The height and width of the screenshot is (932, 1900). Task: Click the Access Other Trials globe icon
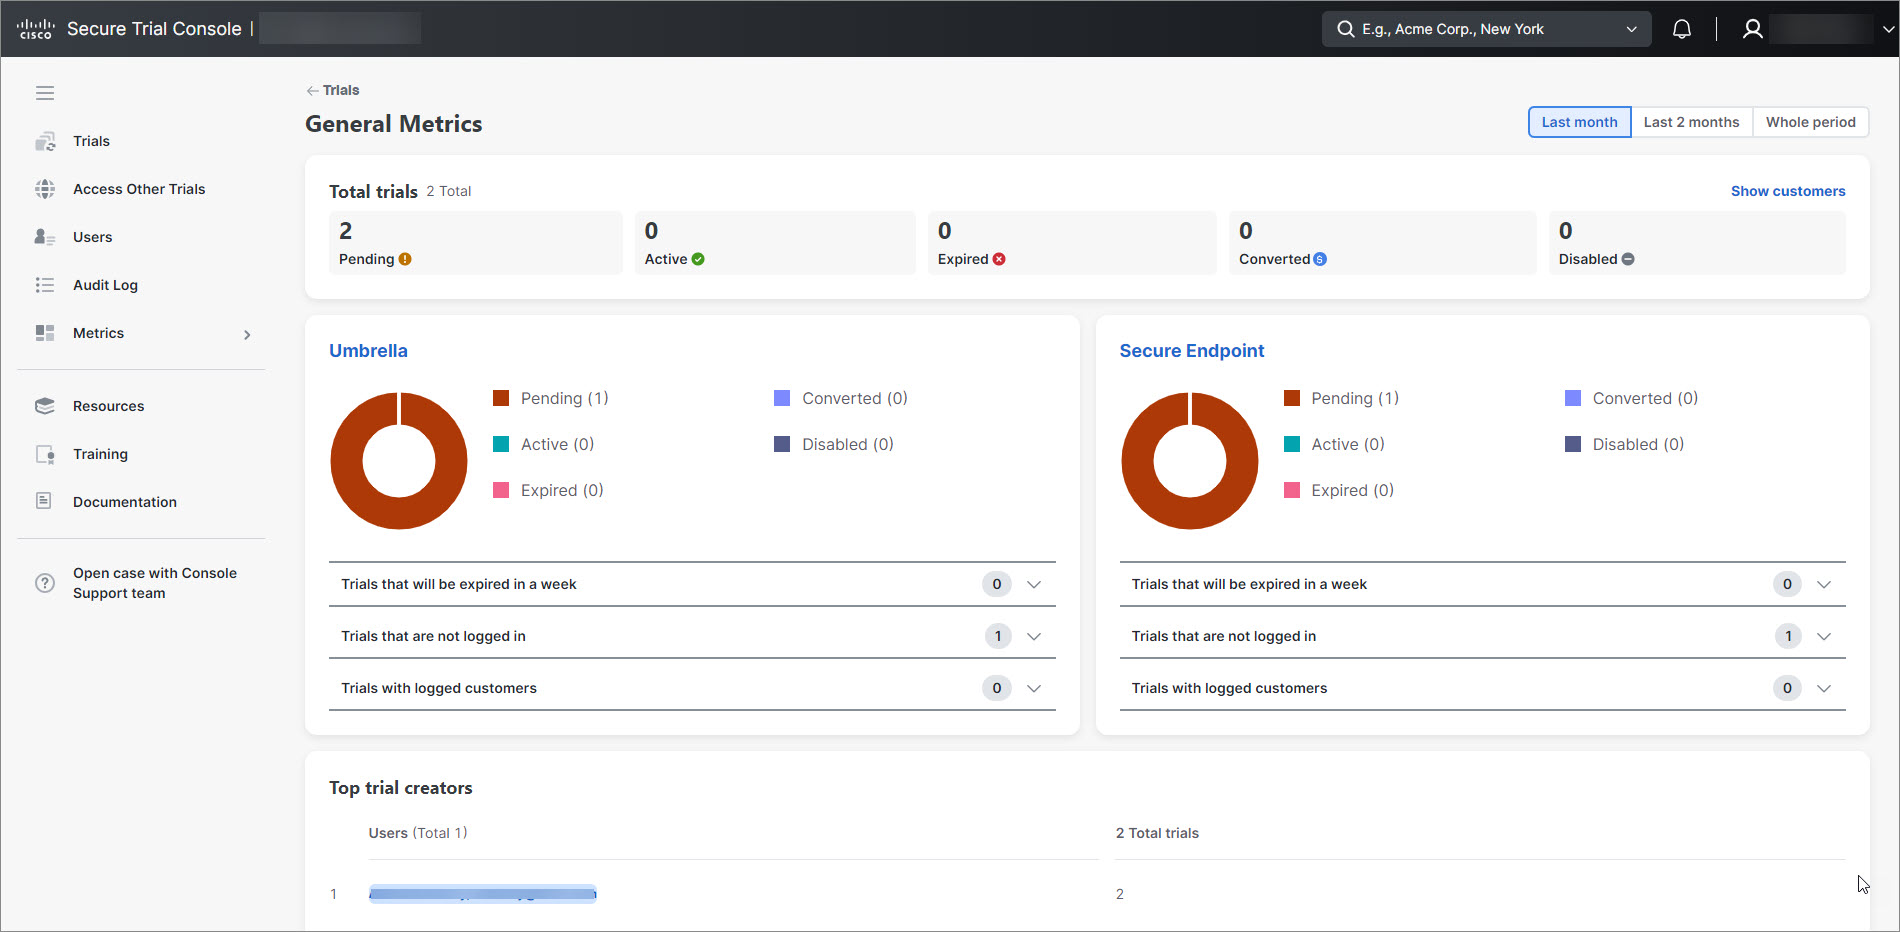45,189
